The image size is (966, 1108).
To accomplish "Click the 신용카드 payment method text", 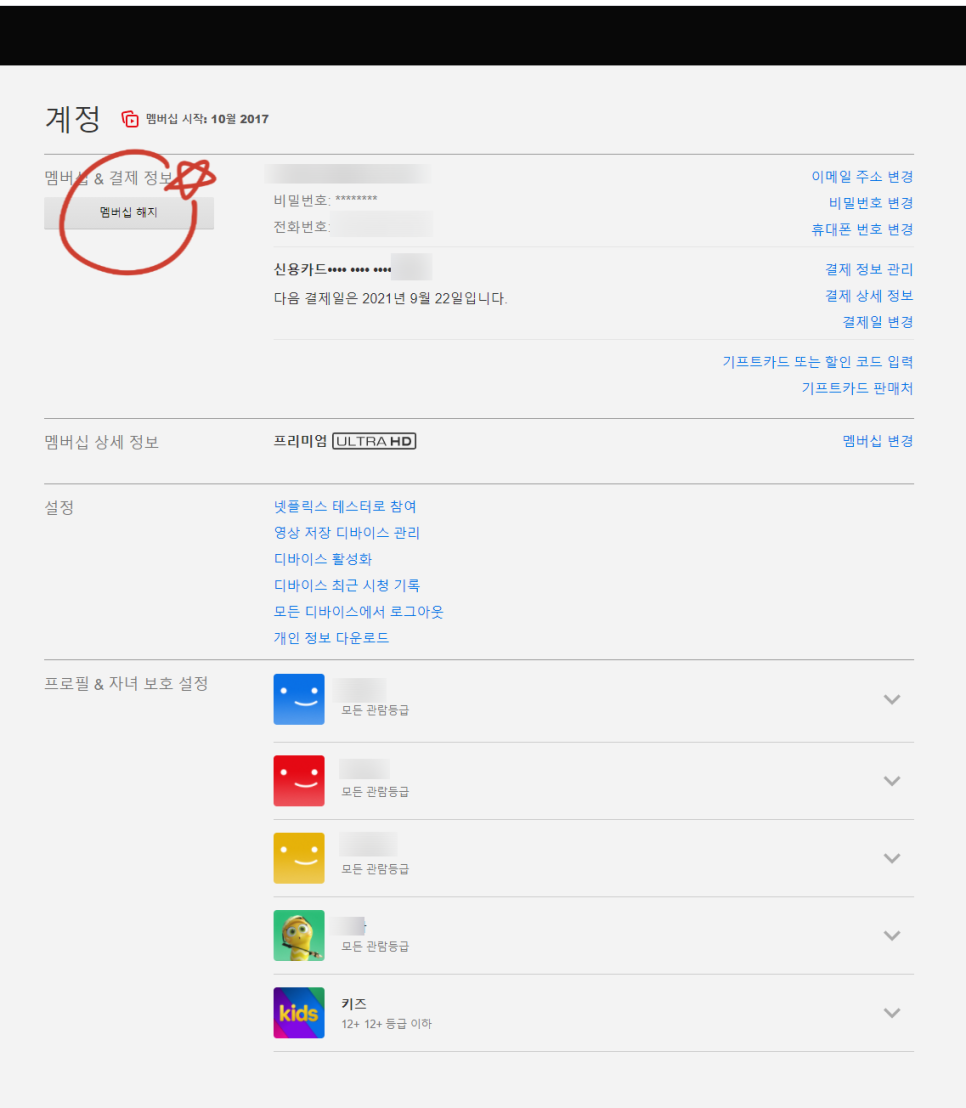I will [x=332, y=269].
